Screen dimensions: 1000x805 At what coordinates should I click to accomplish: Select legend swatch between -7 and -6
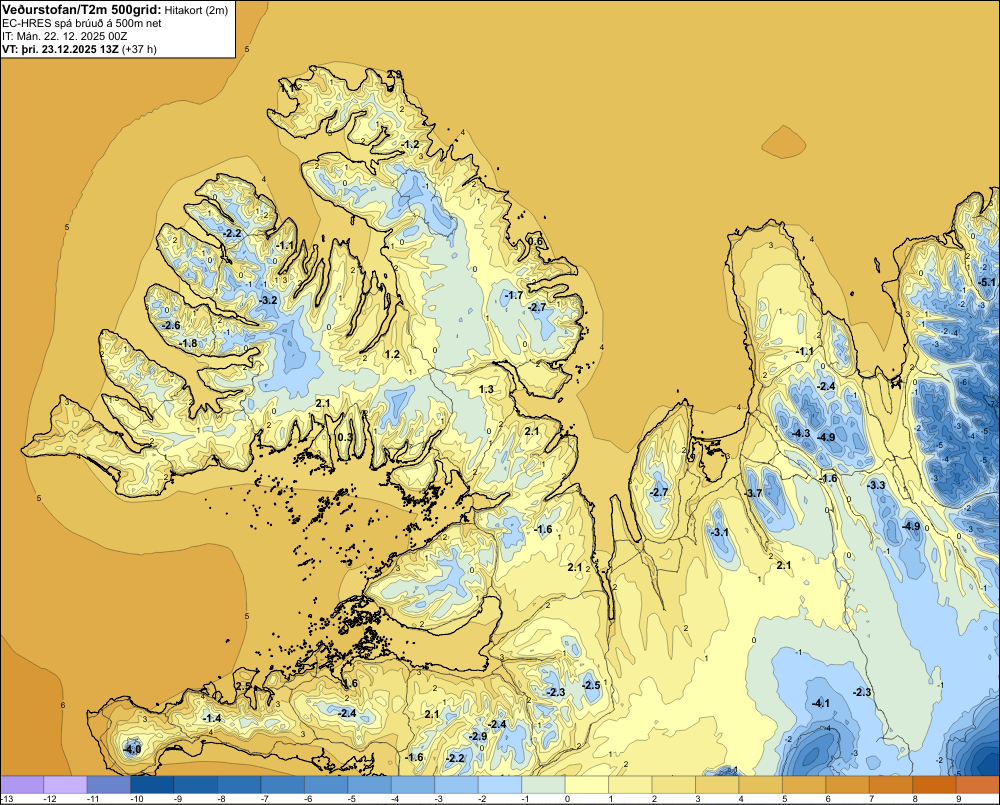tap(283, 784)
